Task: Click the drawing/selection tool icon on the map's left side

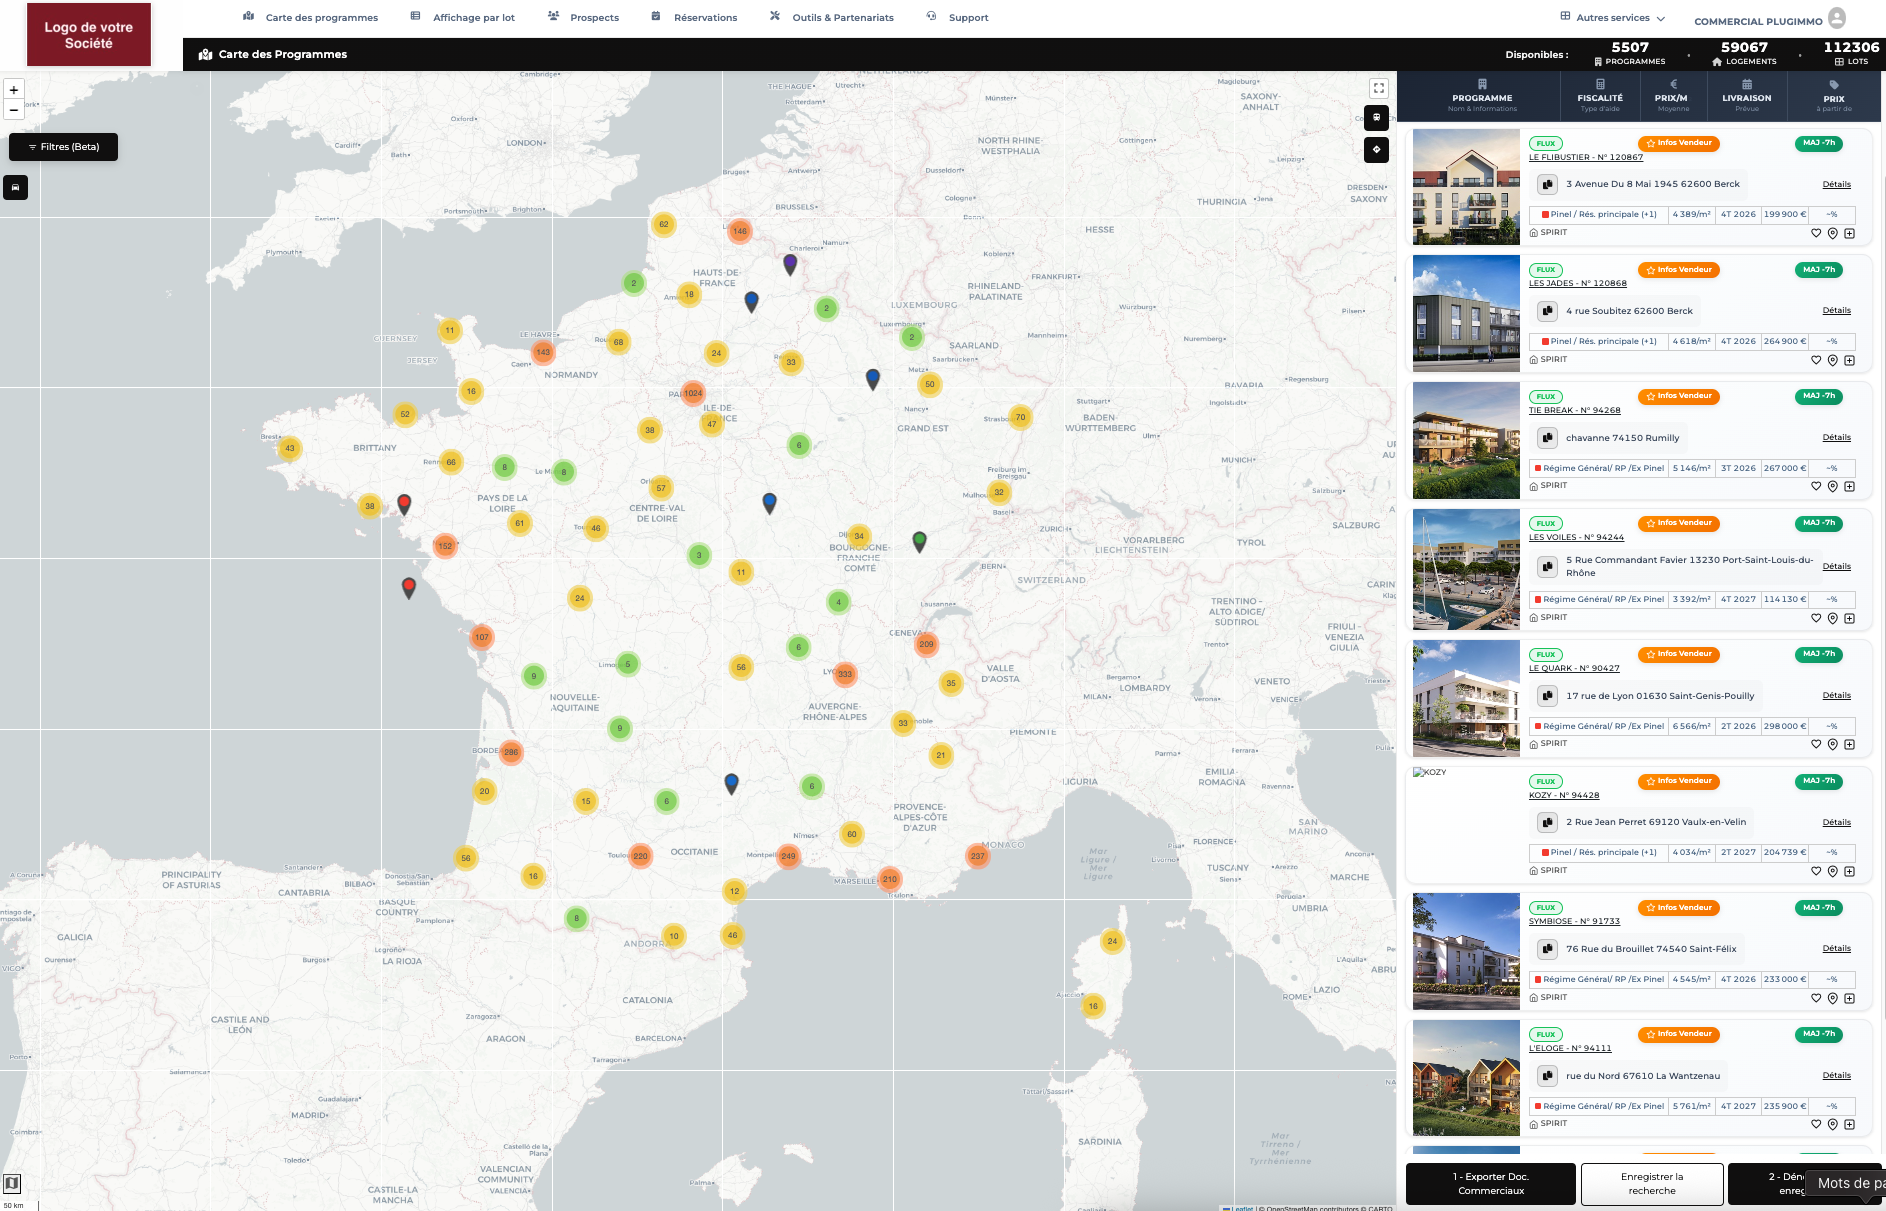Action: click(15, 187)
